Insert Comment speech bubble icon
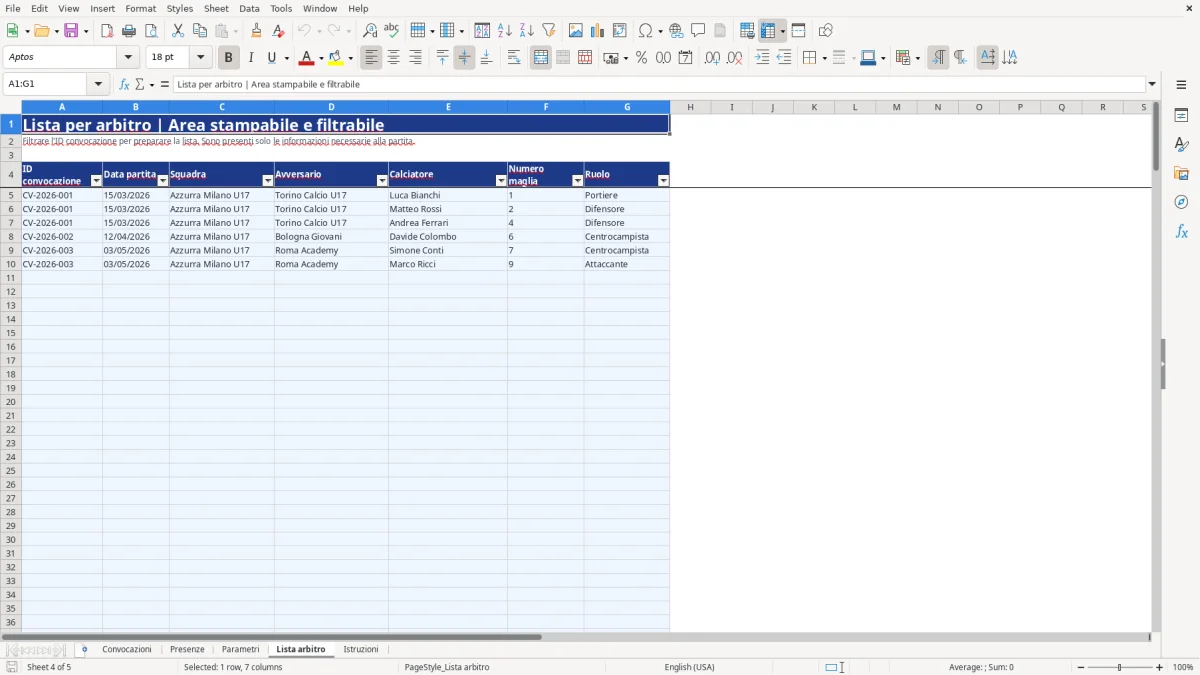 point(698,31)
